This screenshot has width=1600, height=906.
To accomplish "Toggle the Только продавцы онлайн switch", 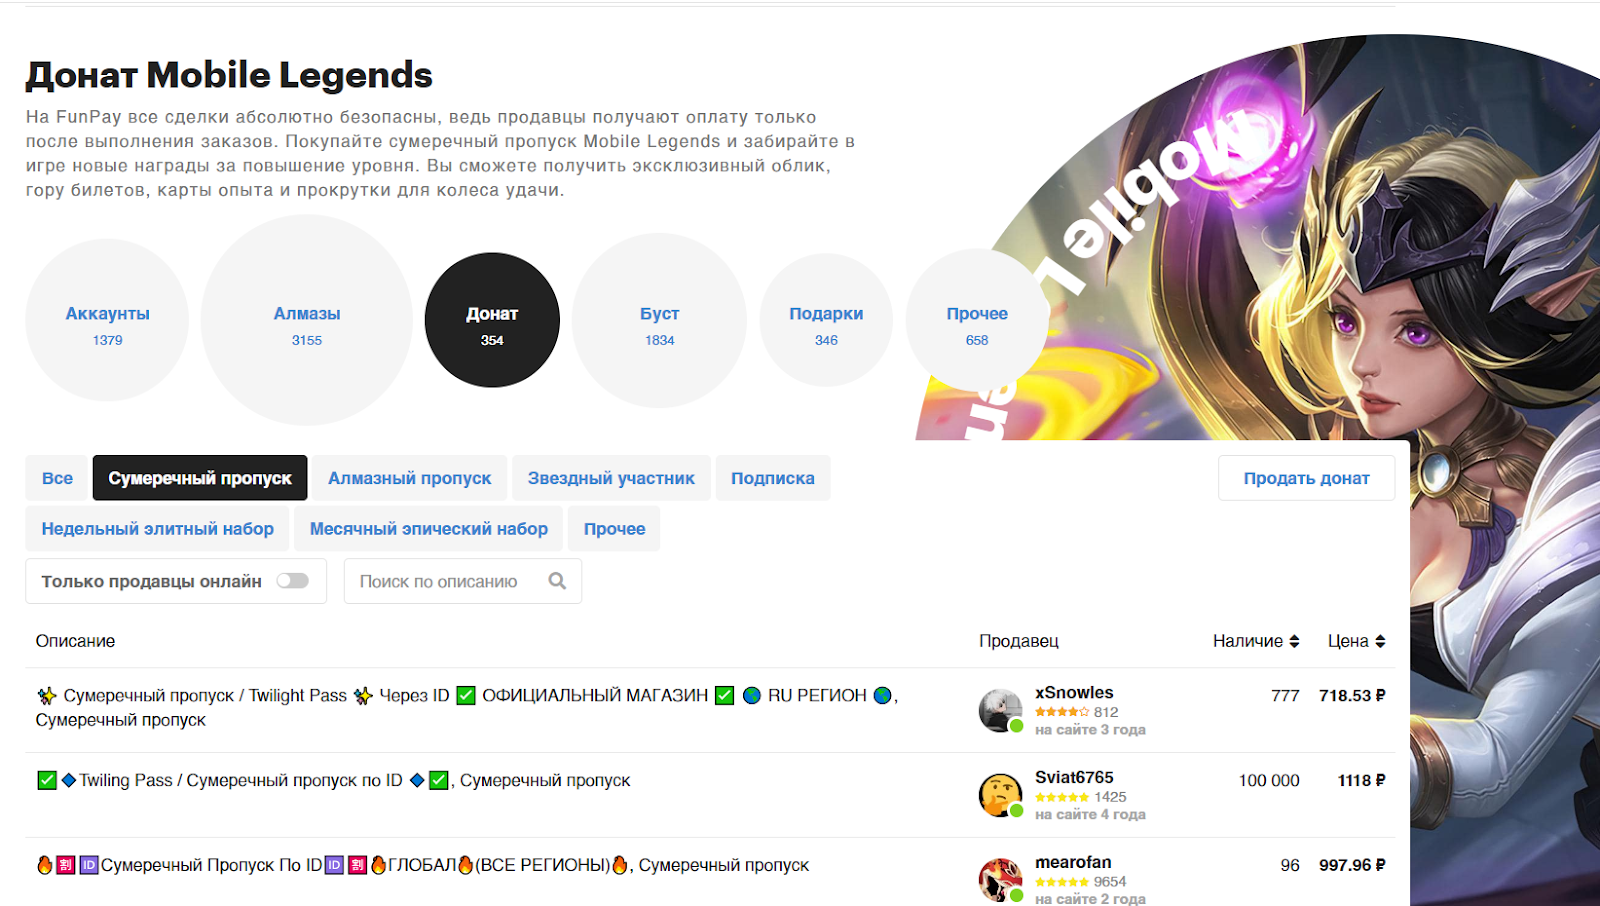I will [x=293, y=581].
